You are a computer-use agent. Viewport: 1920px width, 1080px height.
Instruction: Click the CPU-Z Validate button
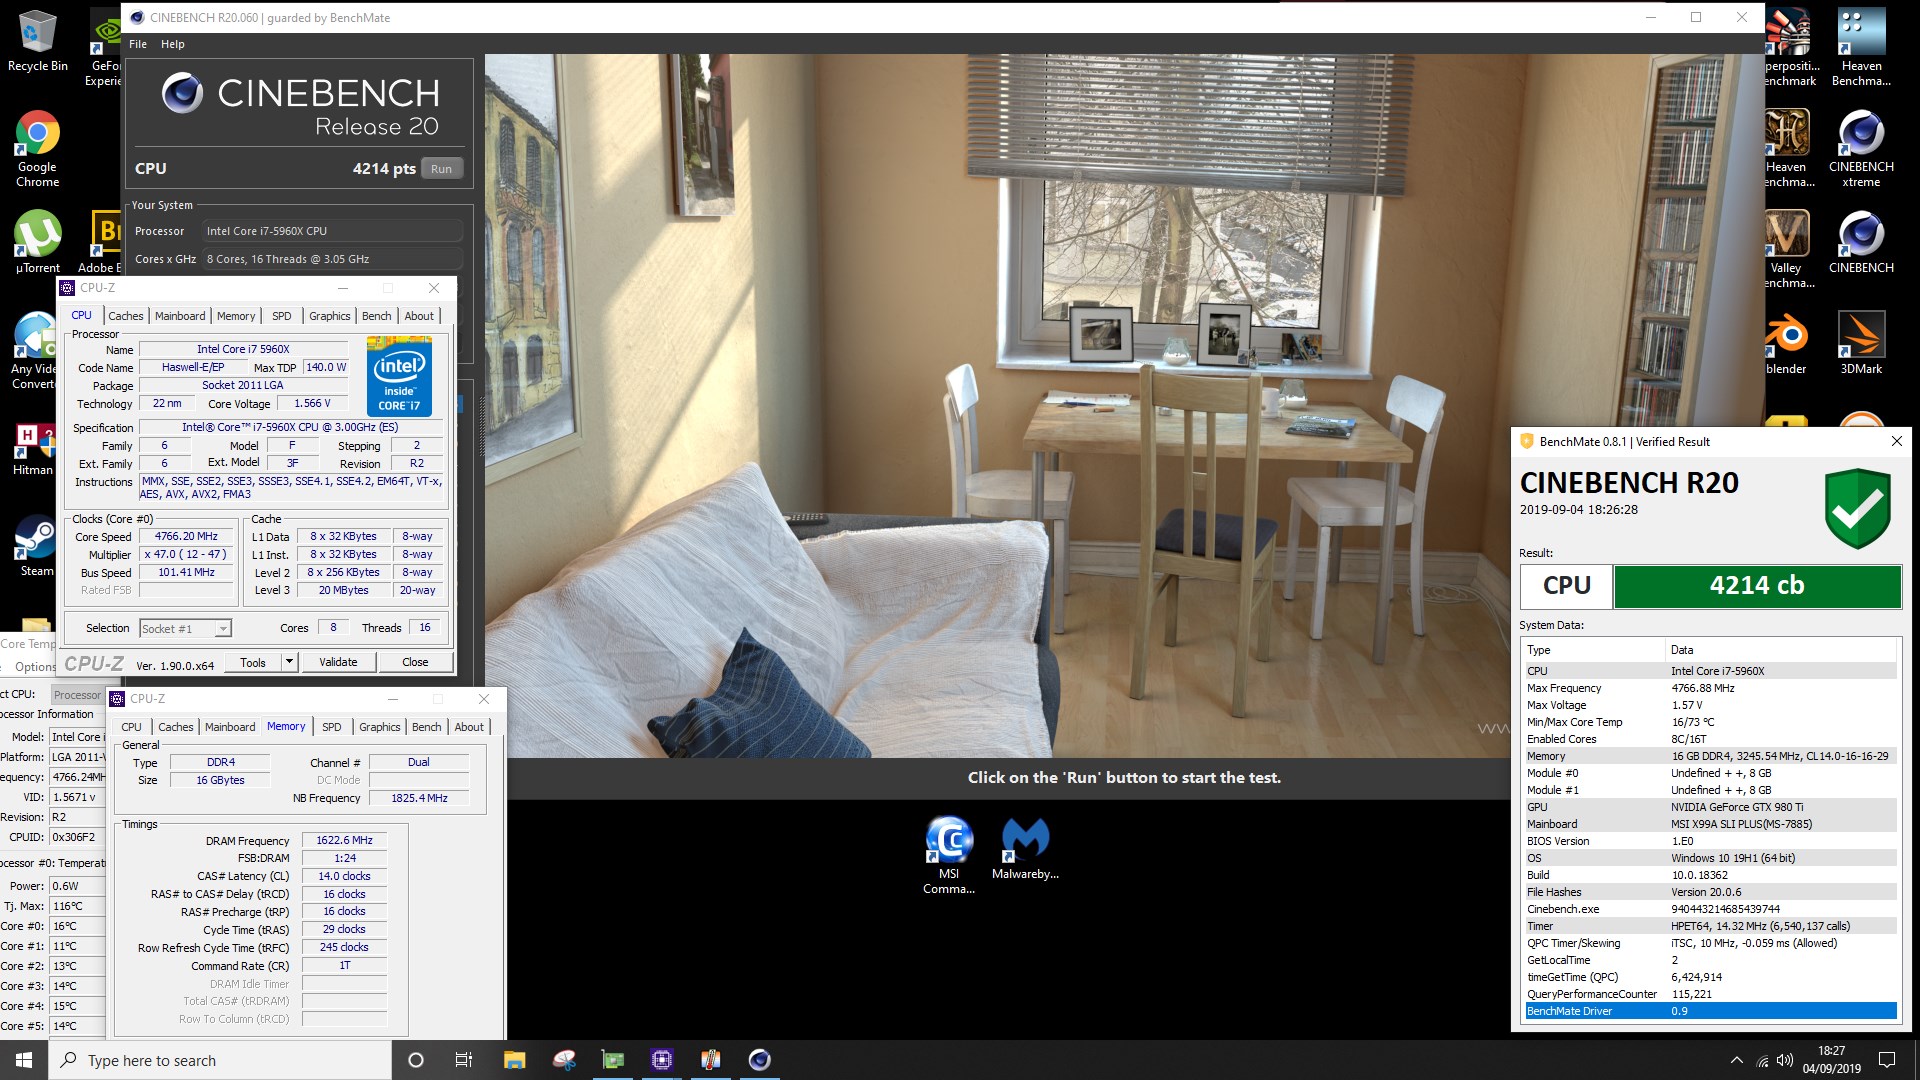338,662
